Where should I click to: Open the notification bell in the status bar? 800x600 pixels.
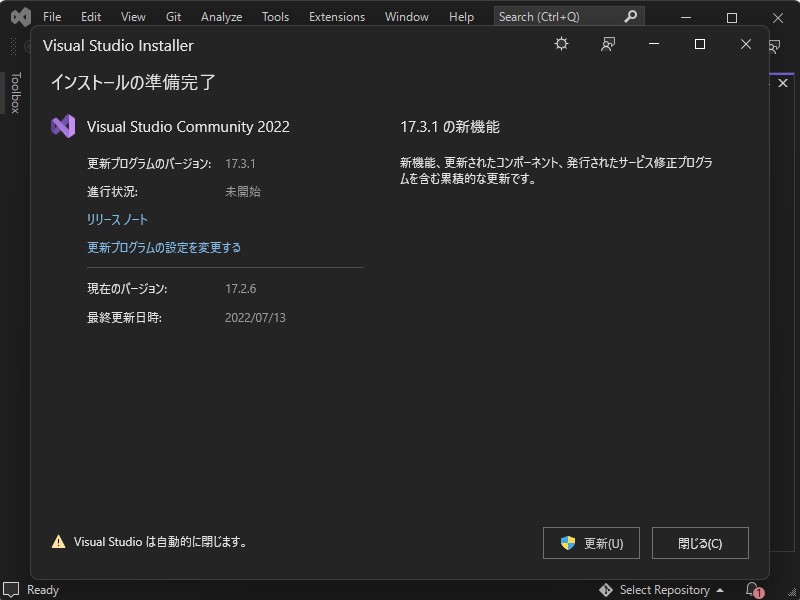[752, 590]
